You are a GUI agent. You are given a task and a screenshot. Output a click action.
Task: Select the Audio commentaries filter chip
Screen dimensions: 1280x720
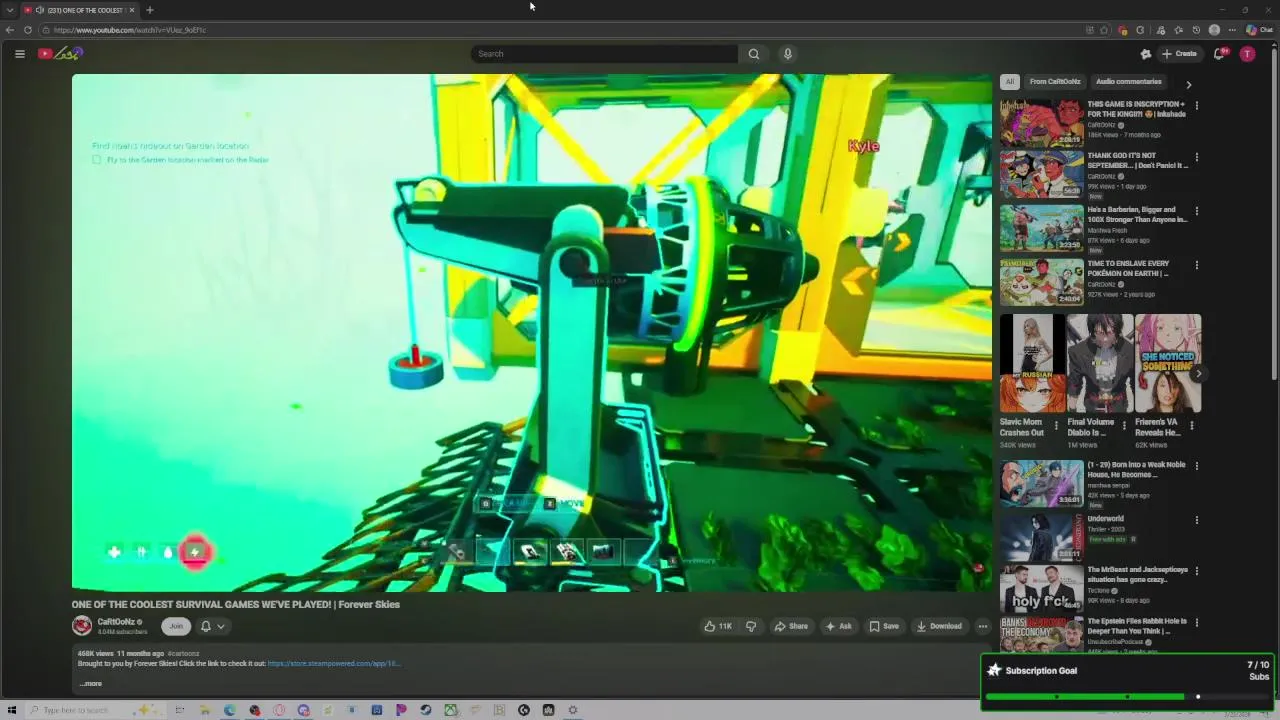pyautogui.click(x=1129, y=82)
